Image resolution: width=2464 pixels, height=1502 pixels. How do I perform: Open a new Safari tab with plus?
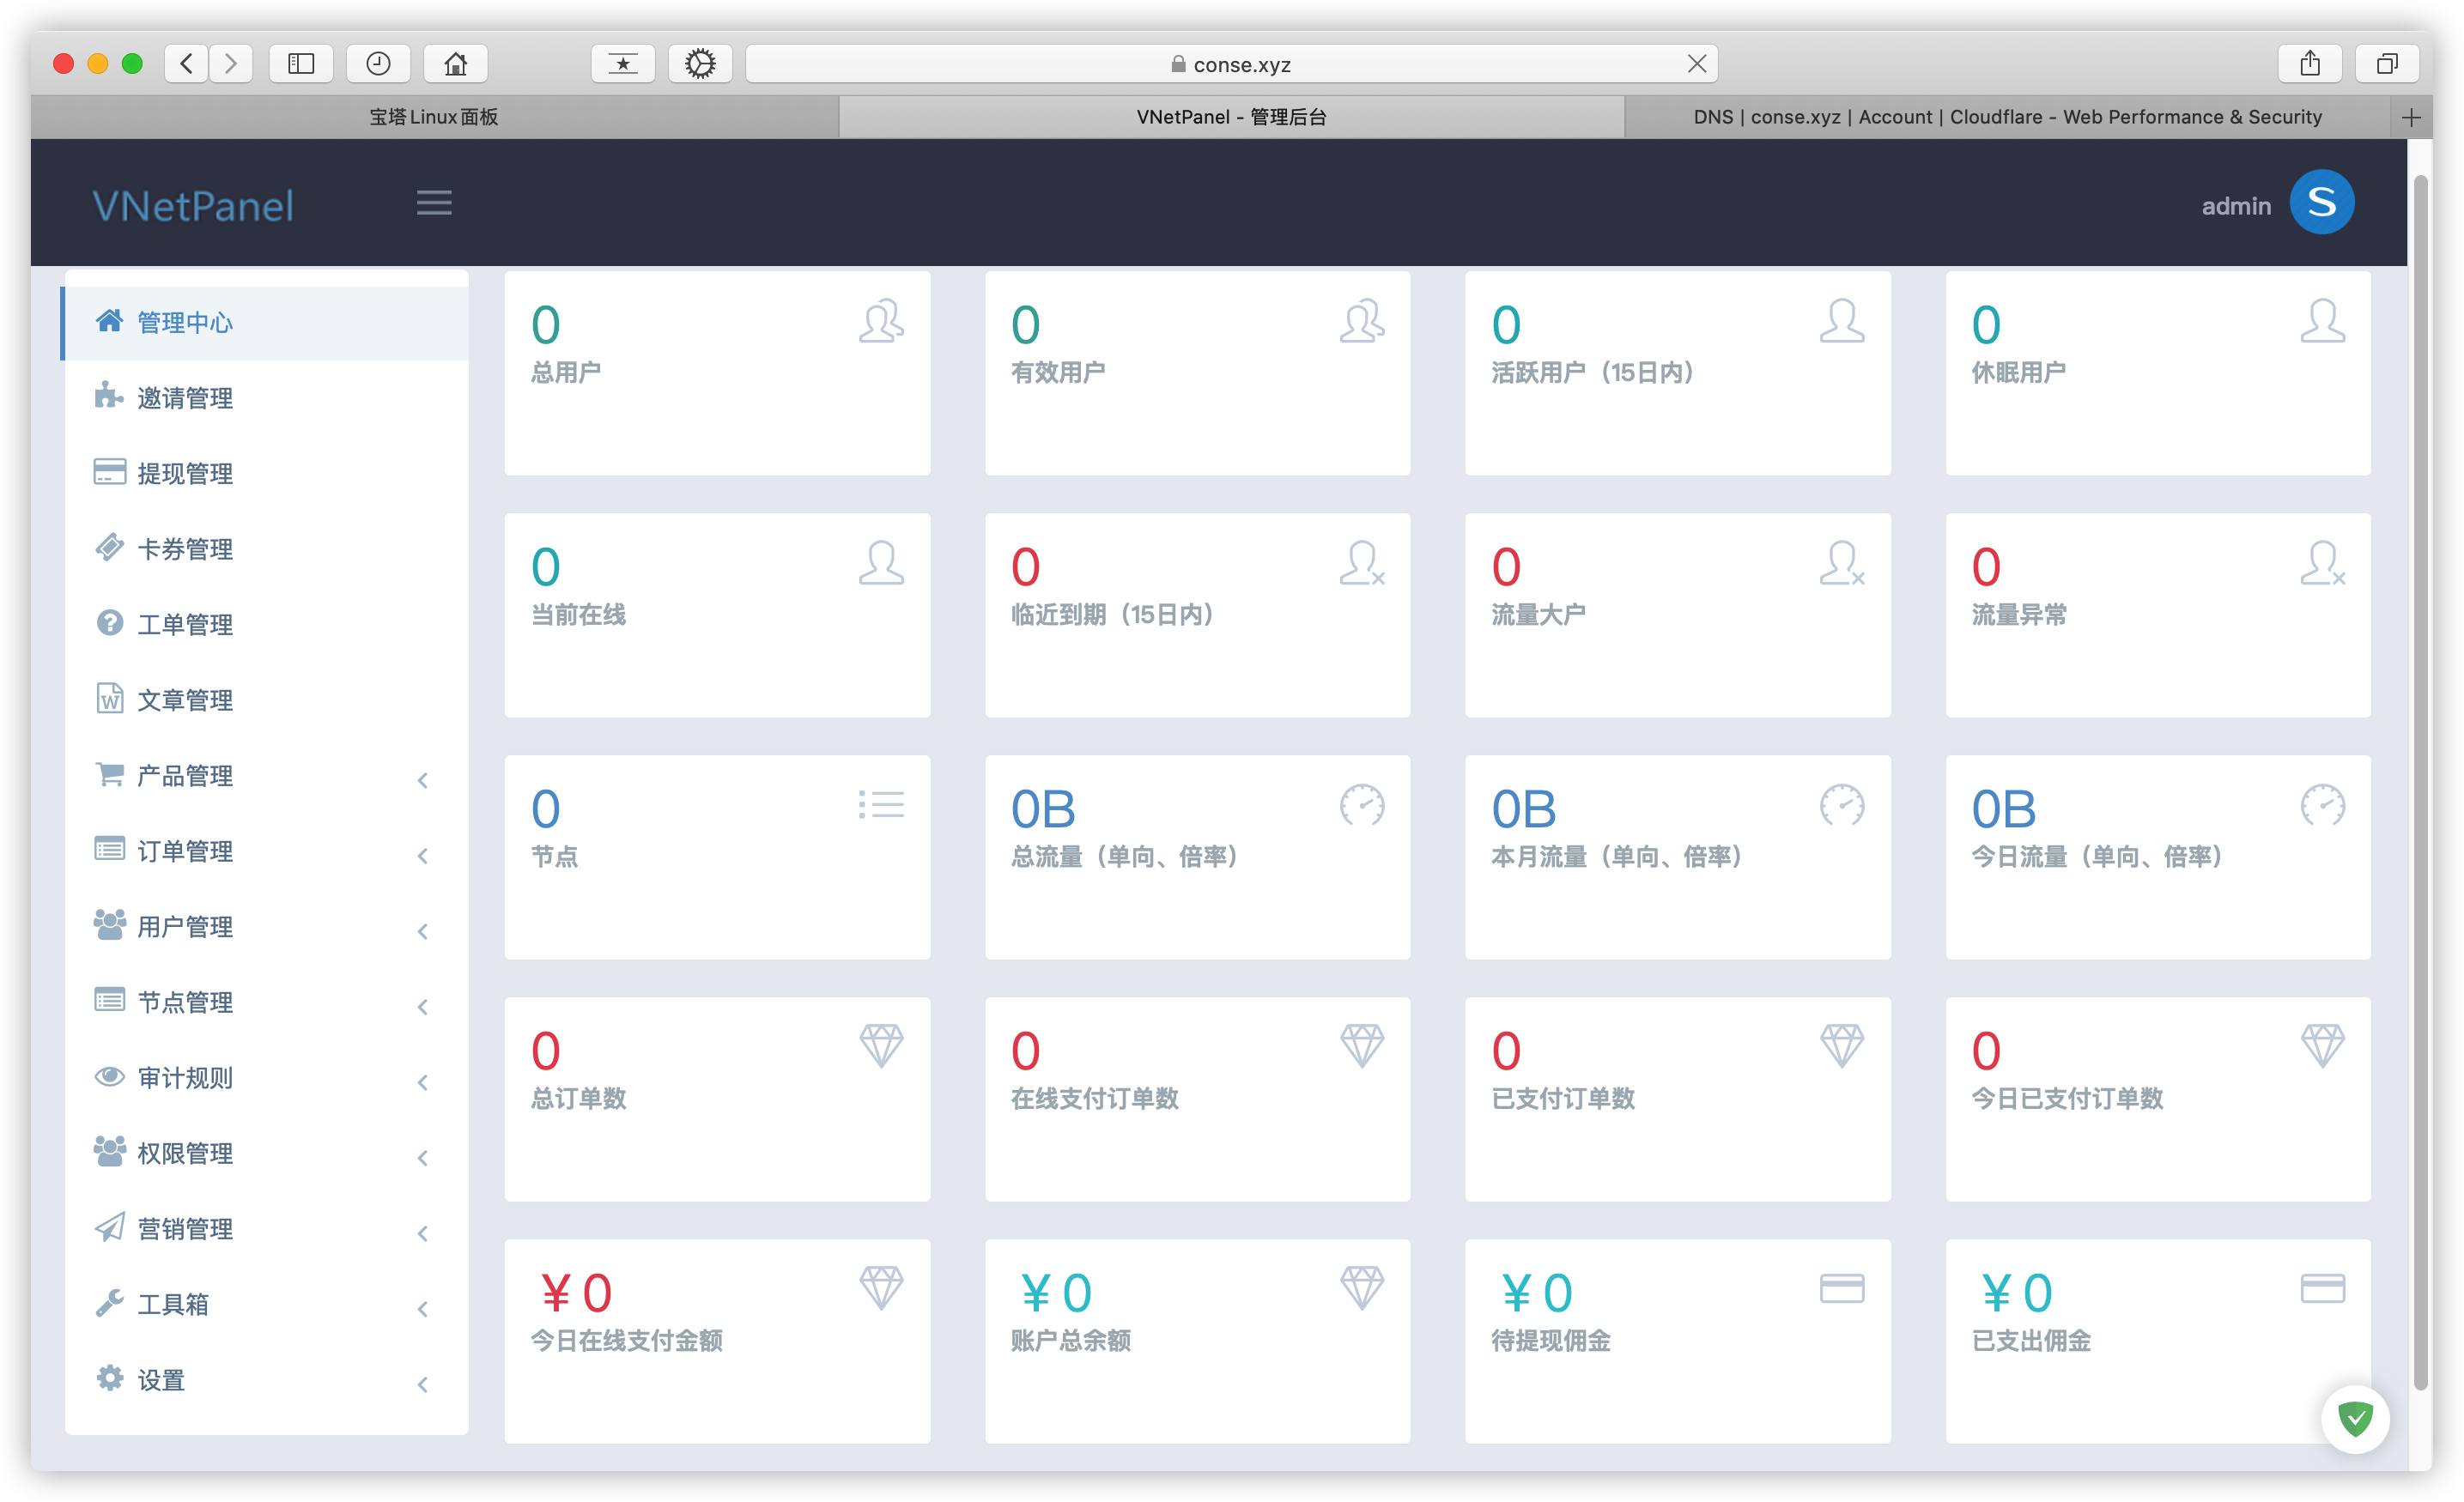point(2411,117)
